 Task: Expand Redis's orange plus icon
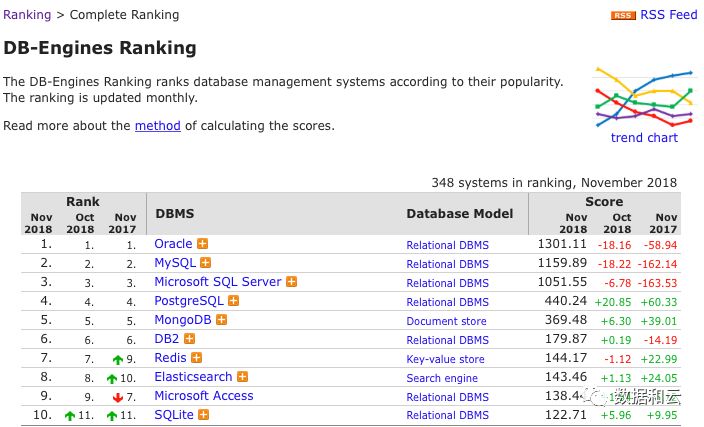coord(196,358)
